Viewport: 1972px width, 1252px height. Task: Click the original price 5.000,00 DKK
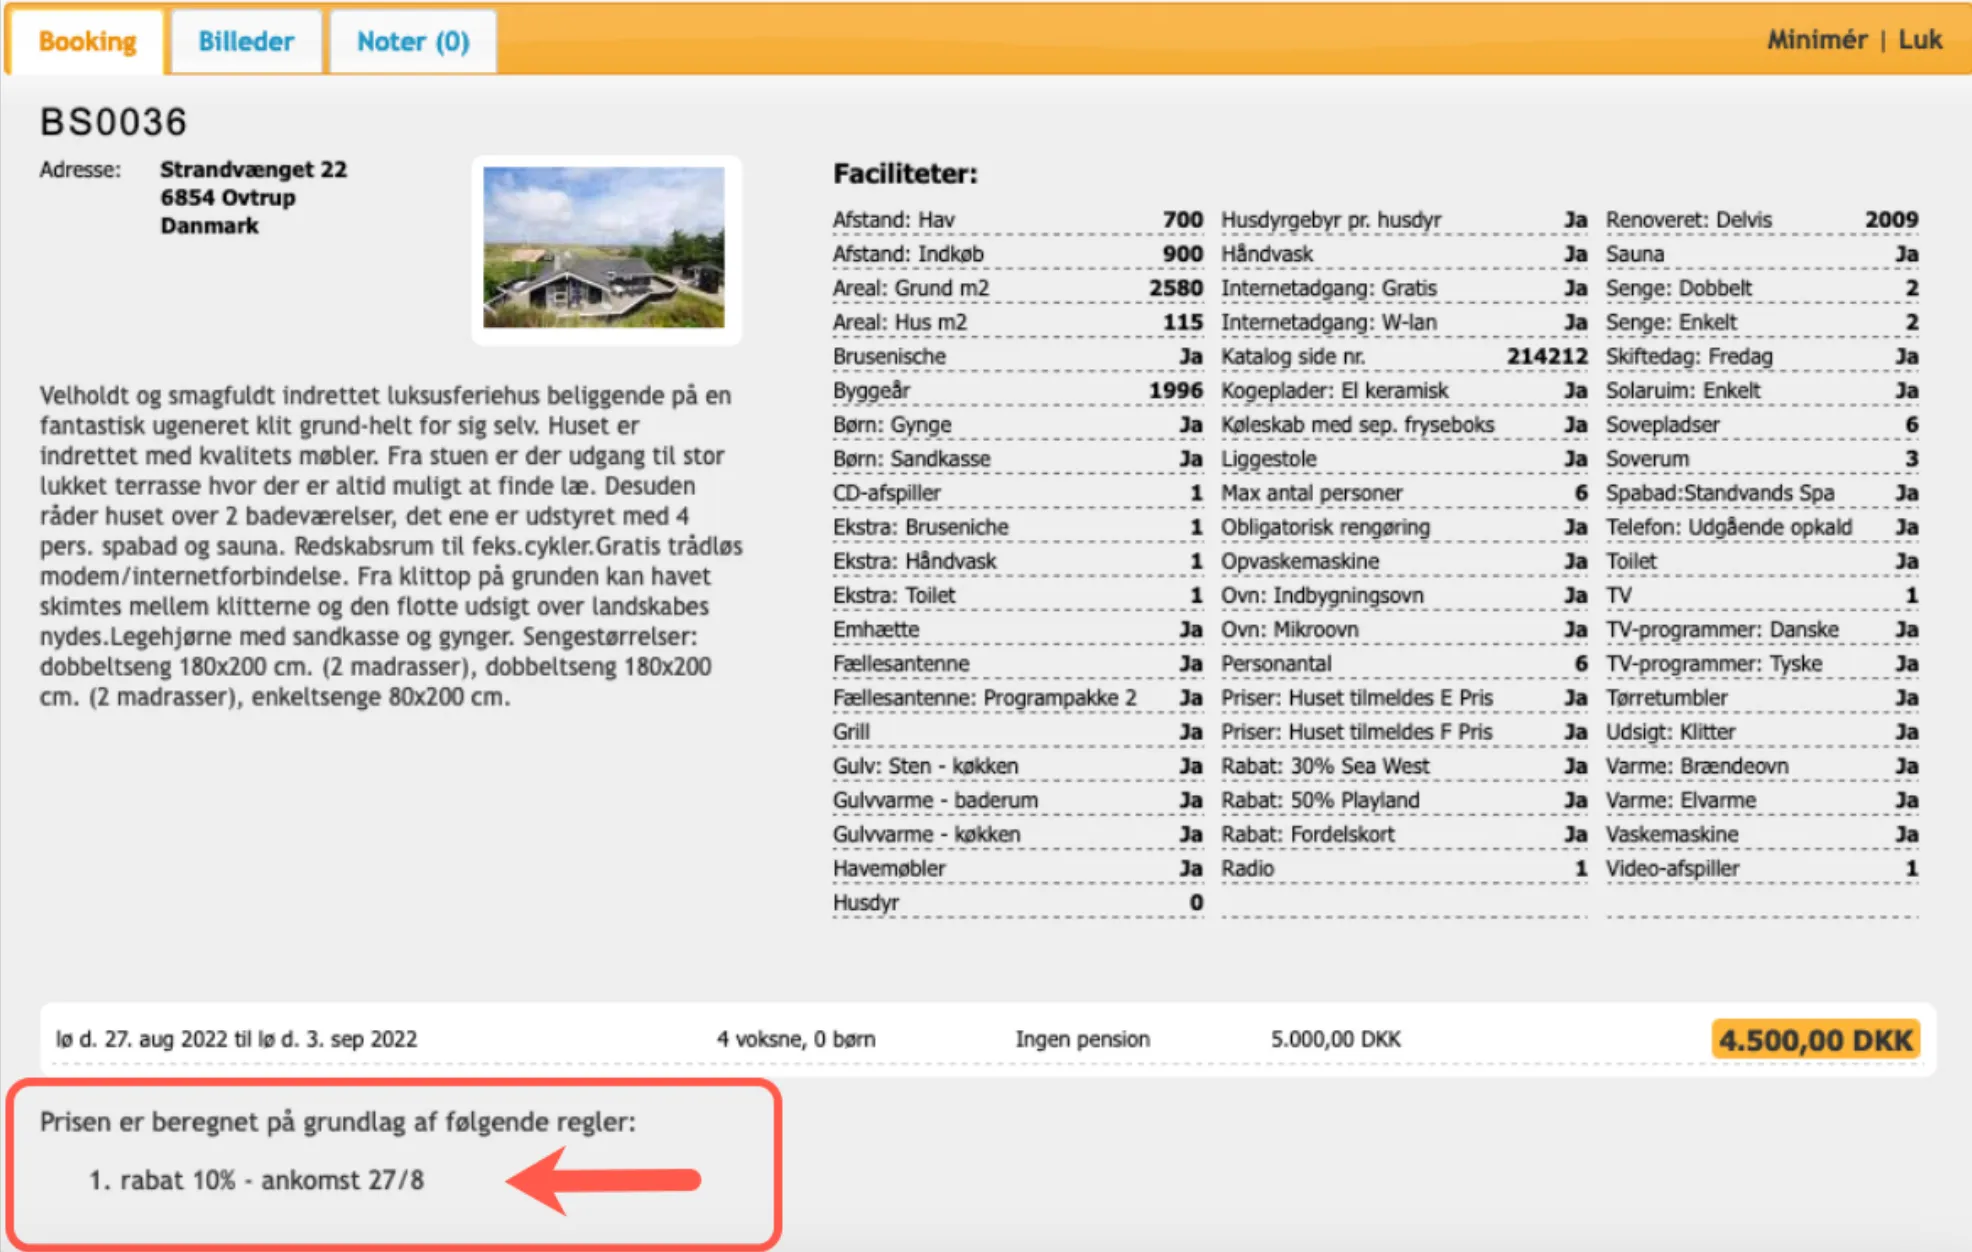[1335, 1039]
